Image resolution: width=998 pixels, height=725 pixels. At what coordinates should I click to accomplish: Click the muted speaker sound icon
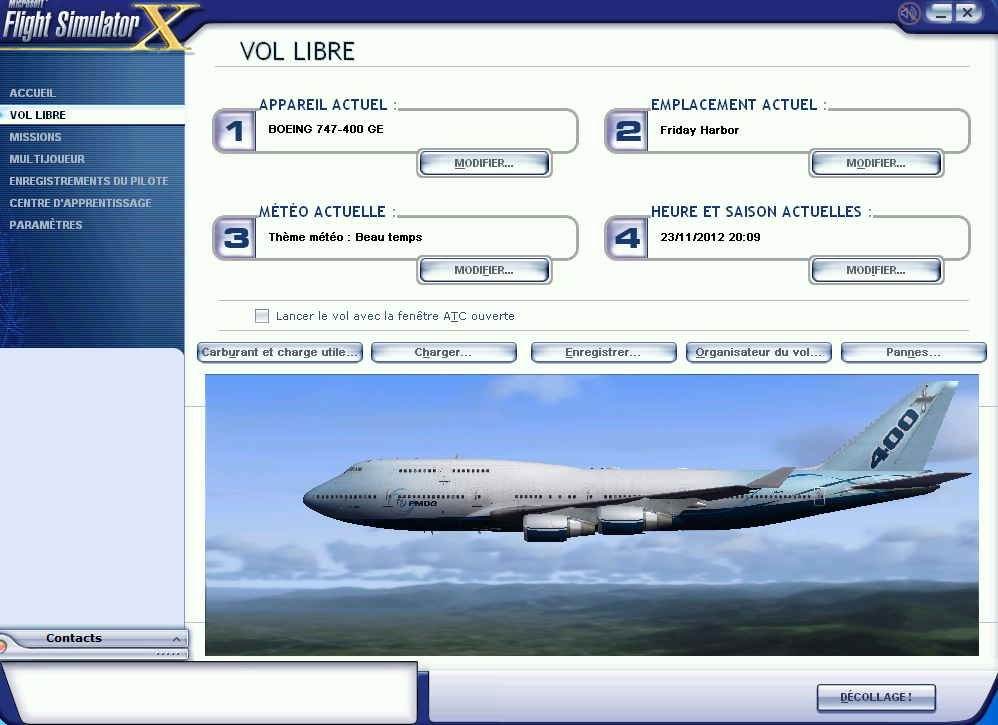pyautogui.click(x=908, y=13)
